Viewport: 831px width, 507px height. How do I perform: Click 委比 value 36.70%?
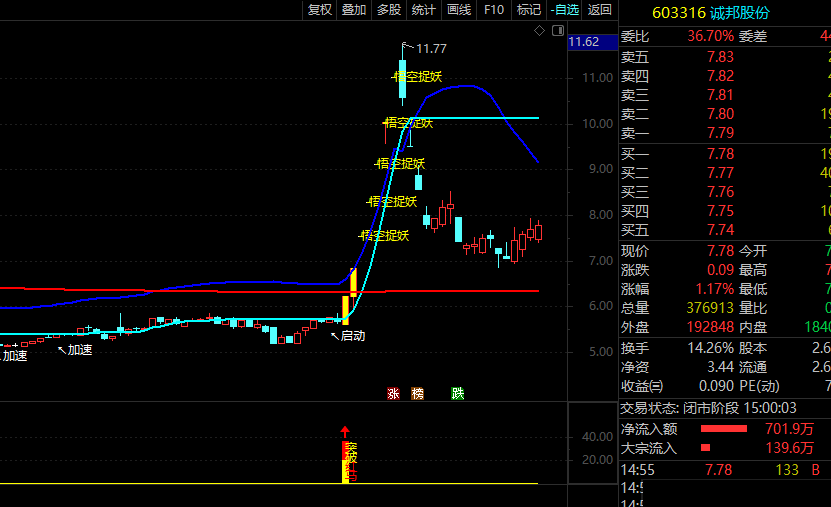pyautogui.click(x=710, y=36)
